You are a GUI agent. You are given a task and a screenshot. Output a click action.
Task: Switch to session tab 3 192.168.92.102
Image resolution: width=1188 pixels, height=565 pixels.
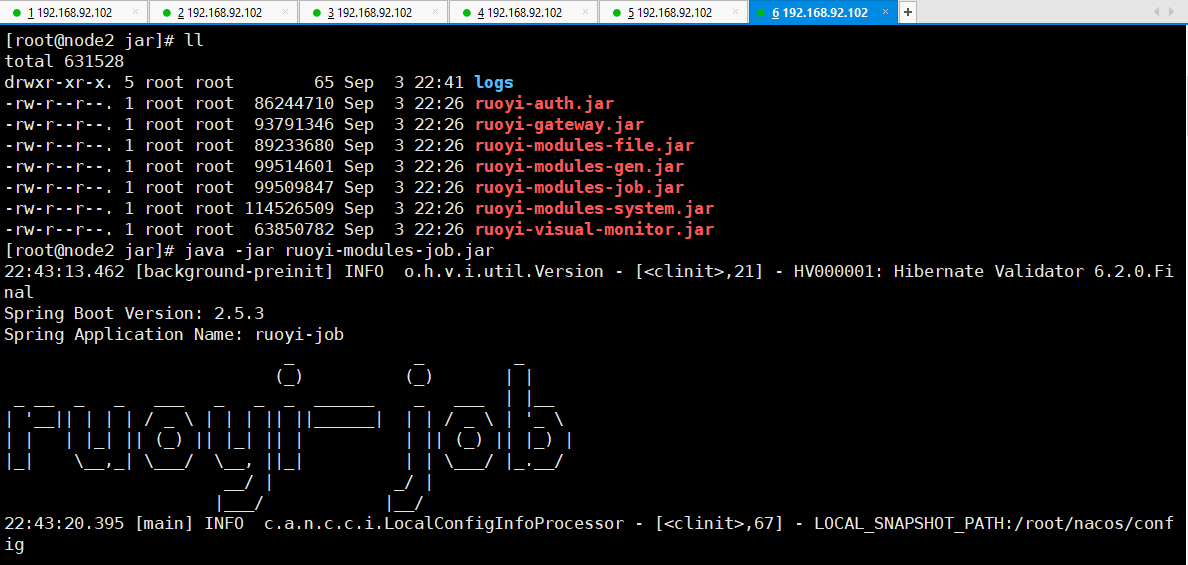point(374,12)
